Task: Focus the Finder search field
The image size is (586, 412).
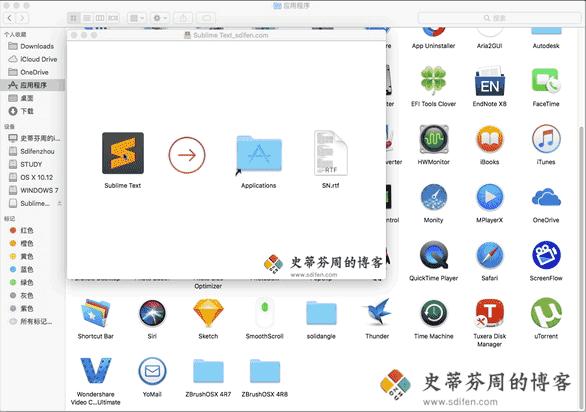Action: 499,18
